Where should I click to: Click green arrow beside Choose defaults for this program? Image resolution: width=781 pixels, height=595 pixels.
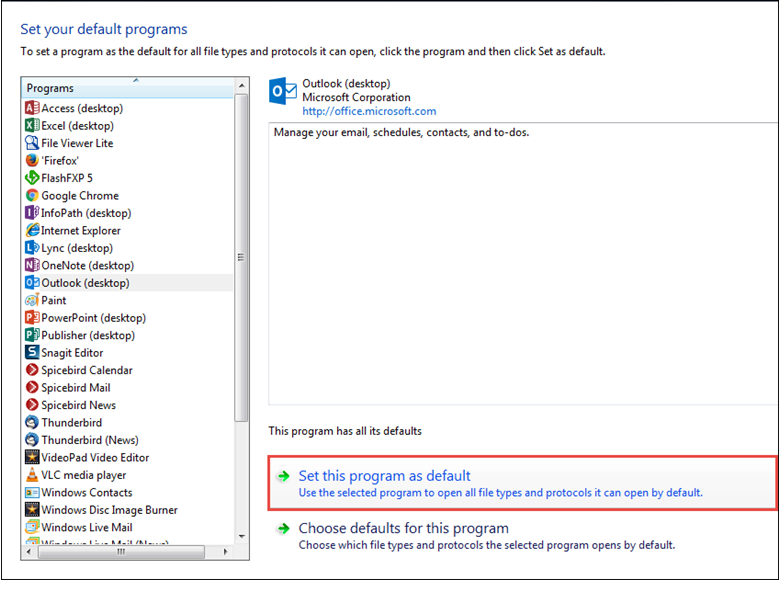point(283,528)
